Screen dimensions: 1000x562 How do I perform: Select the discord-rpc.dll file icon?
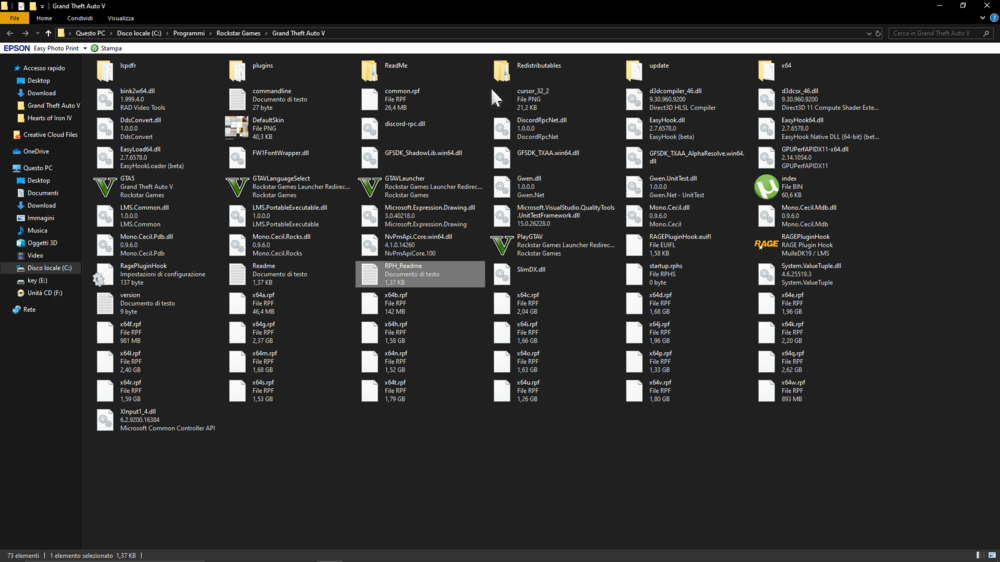pos(370,128)
